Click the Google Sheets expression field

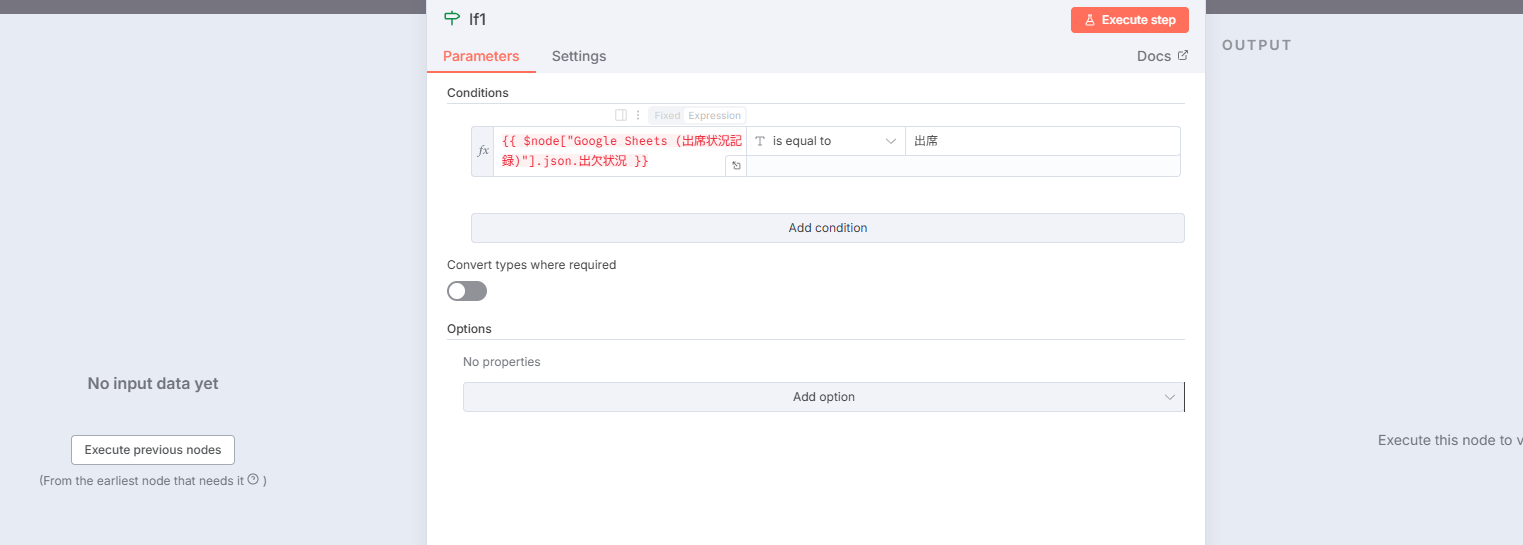pos(610,150)
